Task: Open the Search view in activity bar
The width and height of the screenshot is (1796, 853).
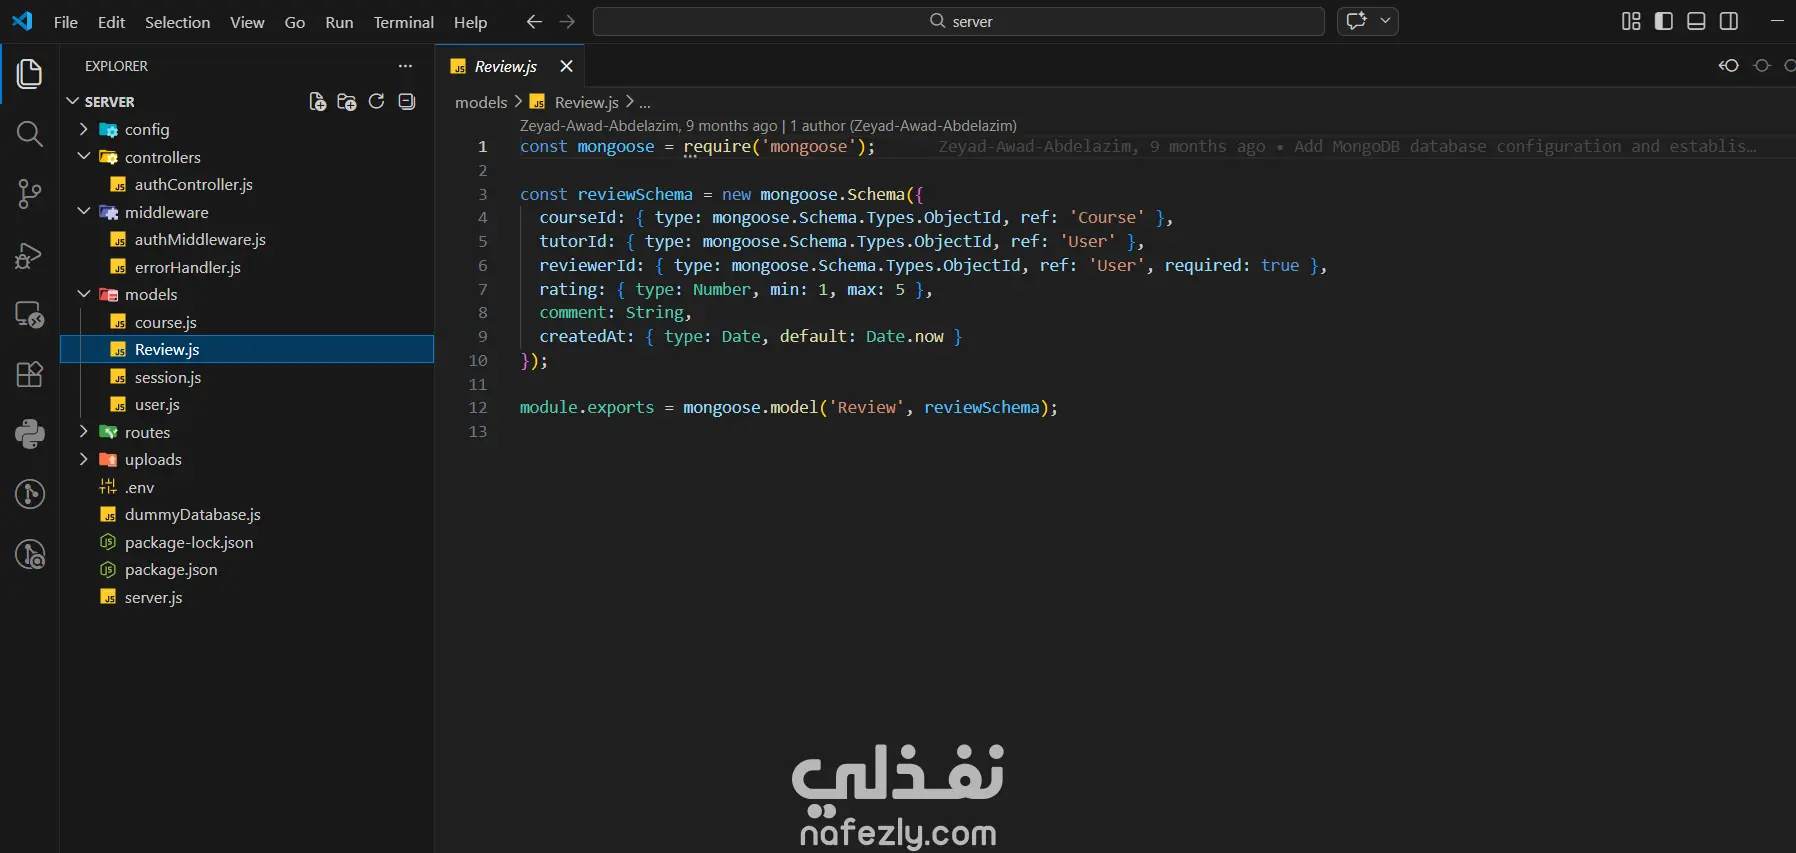Action: click(30, 133)
